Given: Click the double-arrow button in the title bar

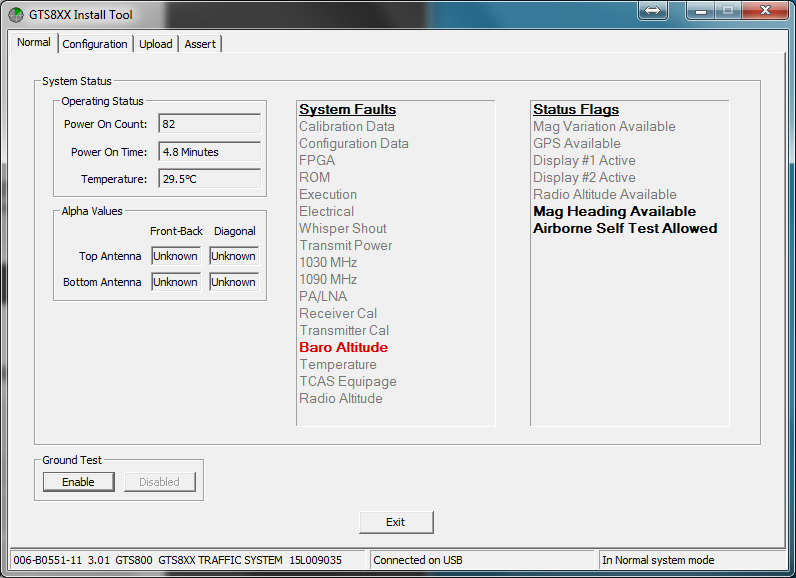Looking at the screenshot, I should click(x=653, y=10).
